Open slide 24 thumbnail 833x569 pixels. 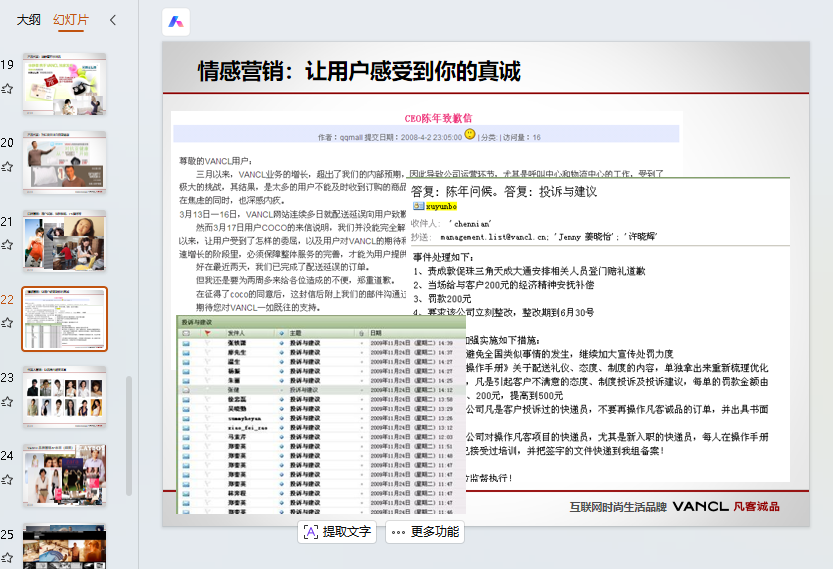pos(64,475)
